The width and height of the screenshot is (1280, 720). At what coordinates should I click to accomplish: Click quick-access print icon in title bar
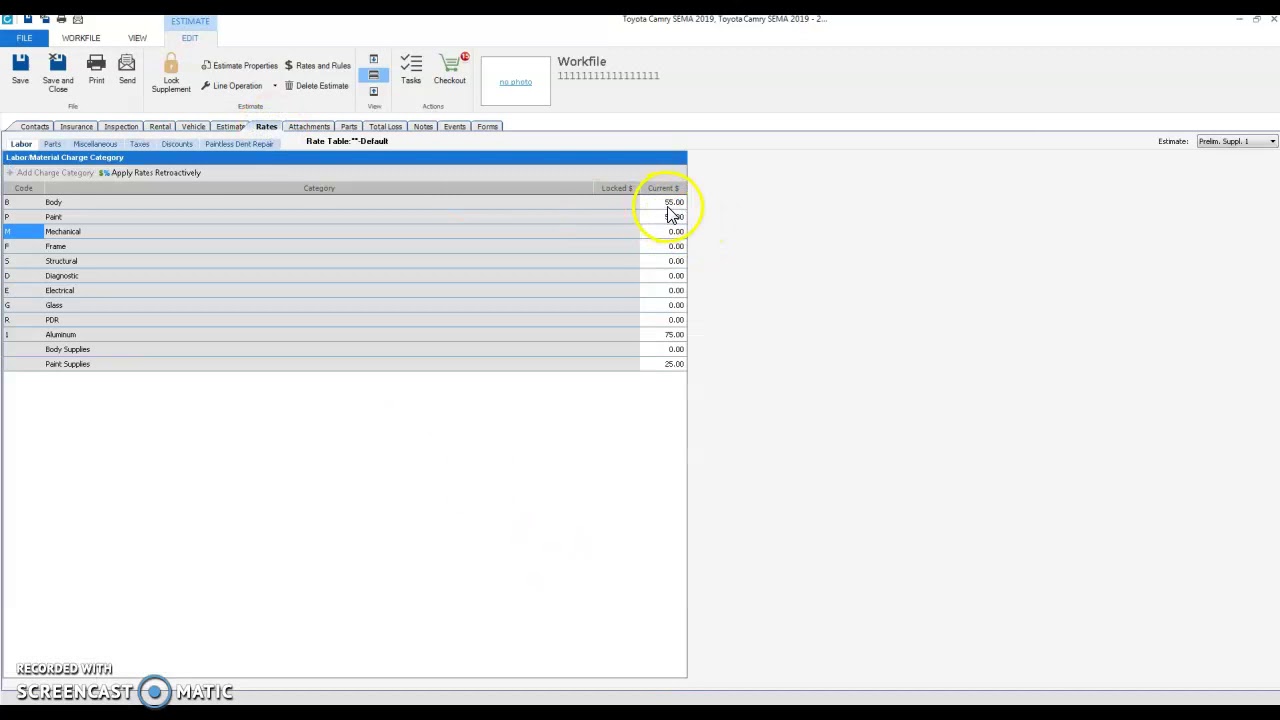point(61,19)
